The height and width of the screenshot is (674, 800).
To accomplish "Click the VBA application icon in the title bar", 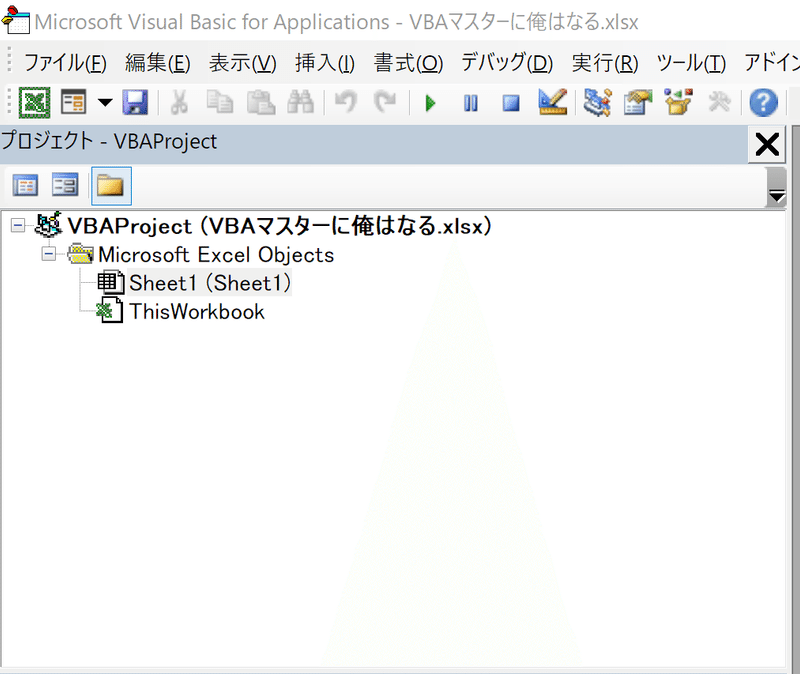I will pyautogui.click(x=16, y=19).
